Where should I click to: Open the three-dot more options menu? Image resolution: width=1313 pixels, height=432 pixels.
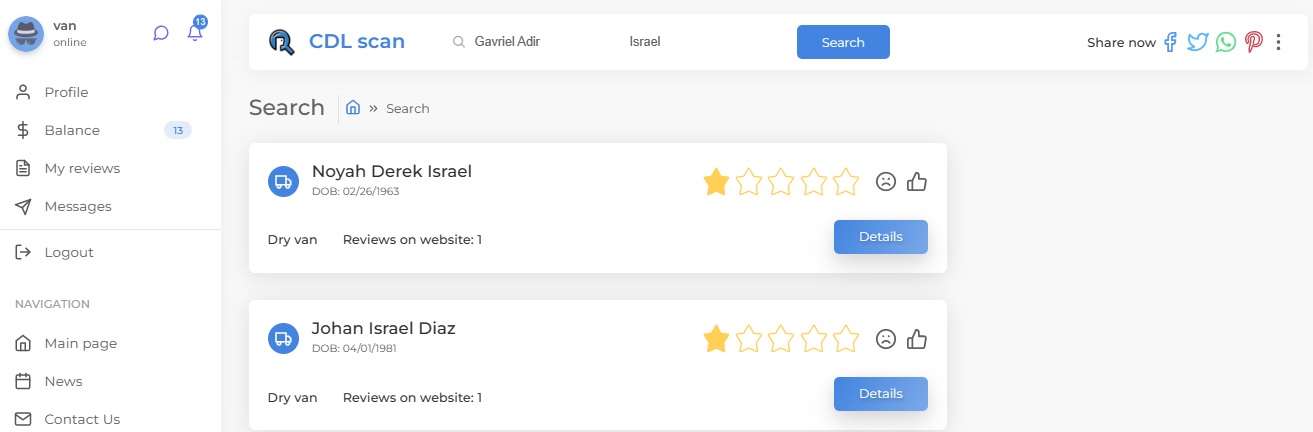click(x=1278, y=42)
